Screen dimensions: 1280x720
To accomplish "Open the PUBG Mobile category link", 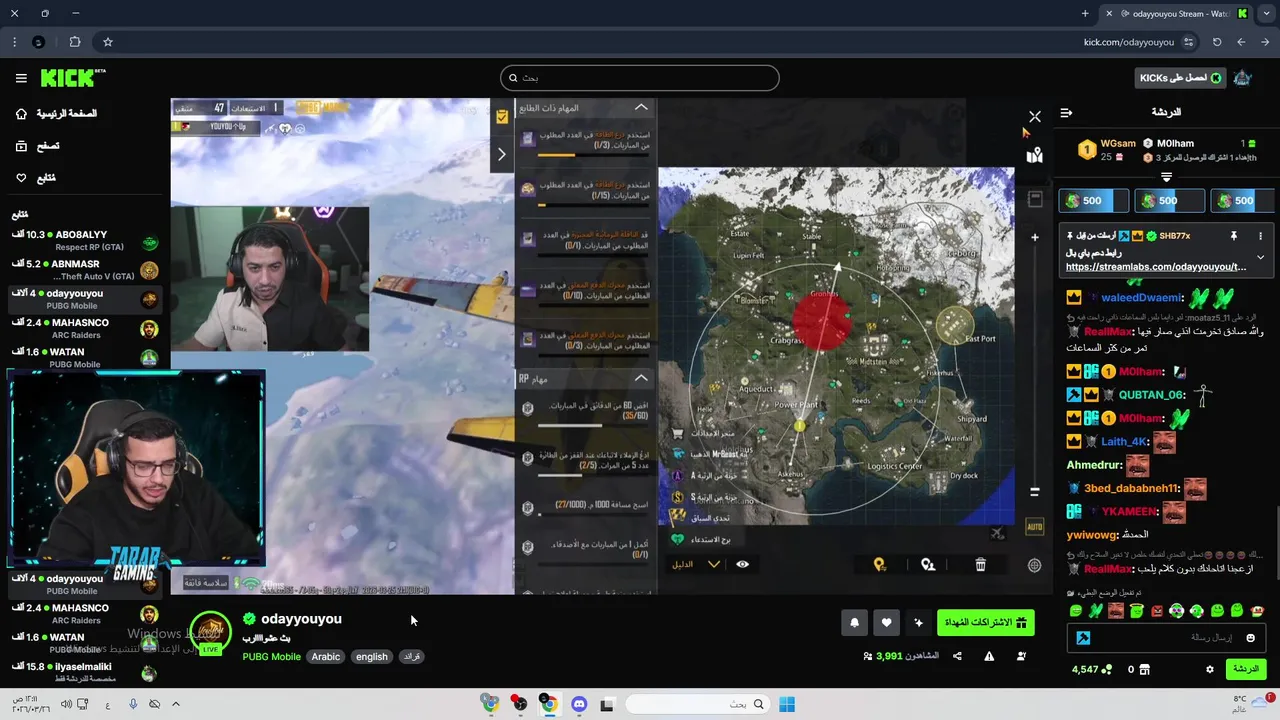I will [271, 657].
